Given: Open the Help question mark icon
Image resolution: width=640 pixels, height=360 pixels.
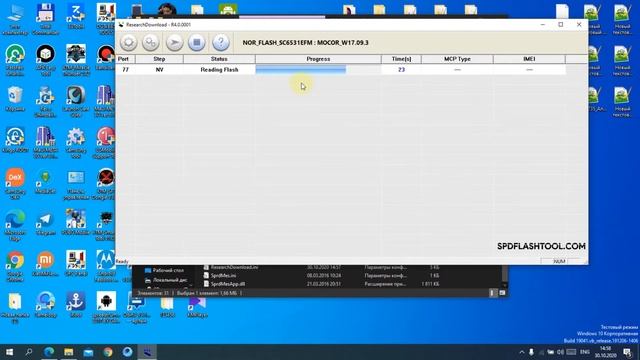Looking at the screenshot, I should [x=221, y=42].
